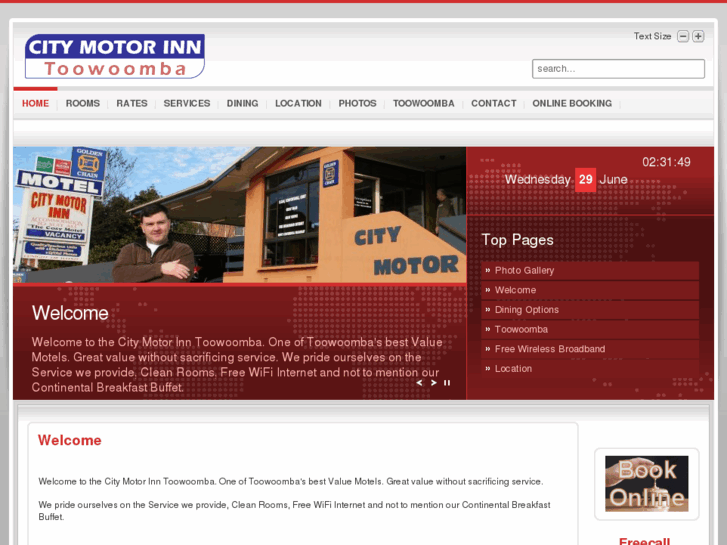This screenshot has height=545, width=727.
Task: Click the red Welcome article heading
Action: point(70,440)
